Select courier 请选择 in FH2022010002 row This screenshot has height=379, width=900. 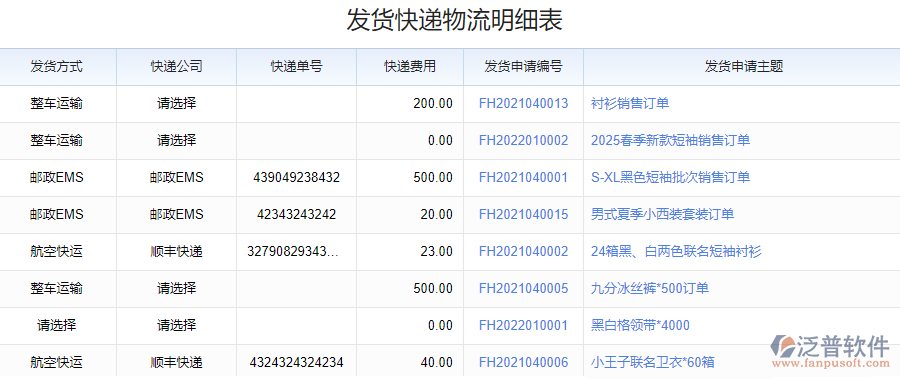pos(177,140)
